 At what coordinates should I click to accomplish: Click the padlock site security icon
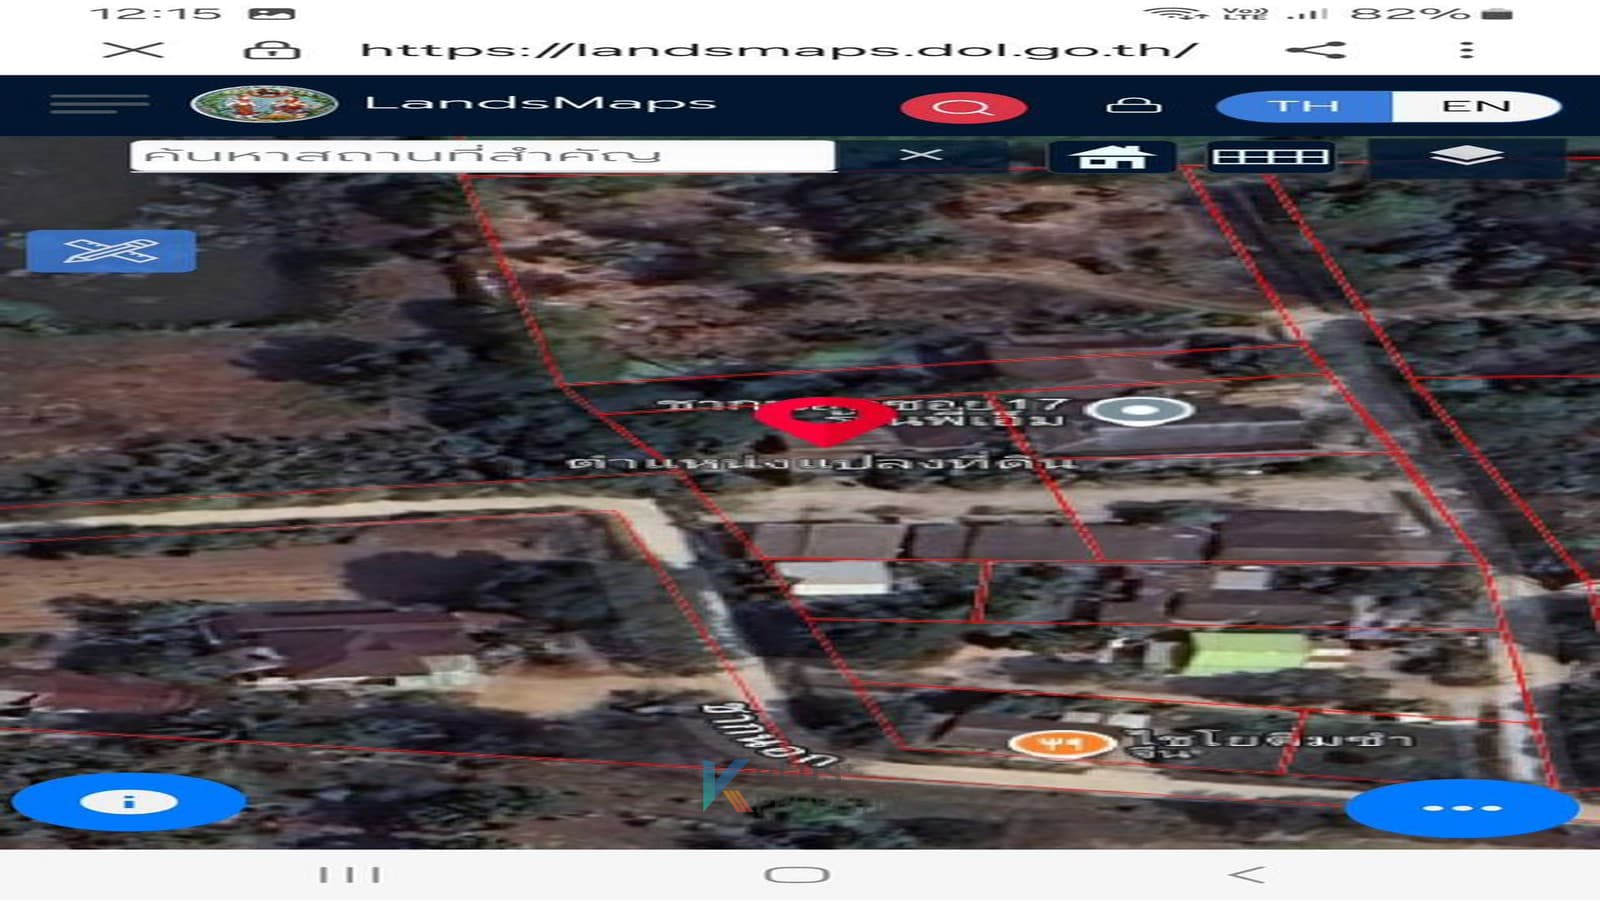pyautogui.click(x=272, y=50)
